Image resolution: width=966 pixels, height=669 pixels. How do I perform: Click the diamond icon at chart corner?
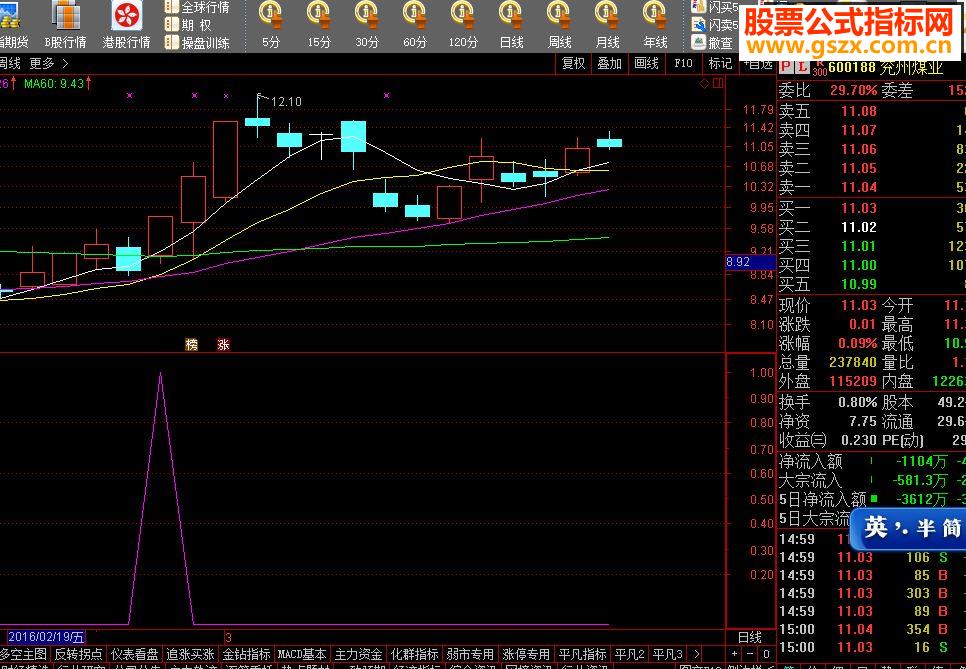(x=704, y=84)
